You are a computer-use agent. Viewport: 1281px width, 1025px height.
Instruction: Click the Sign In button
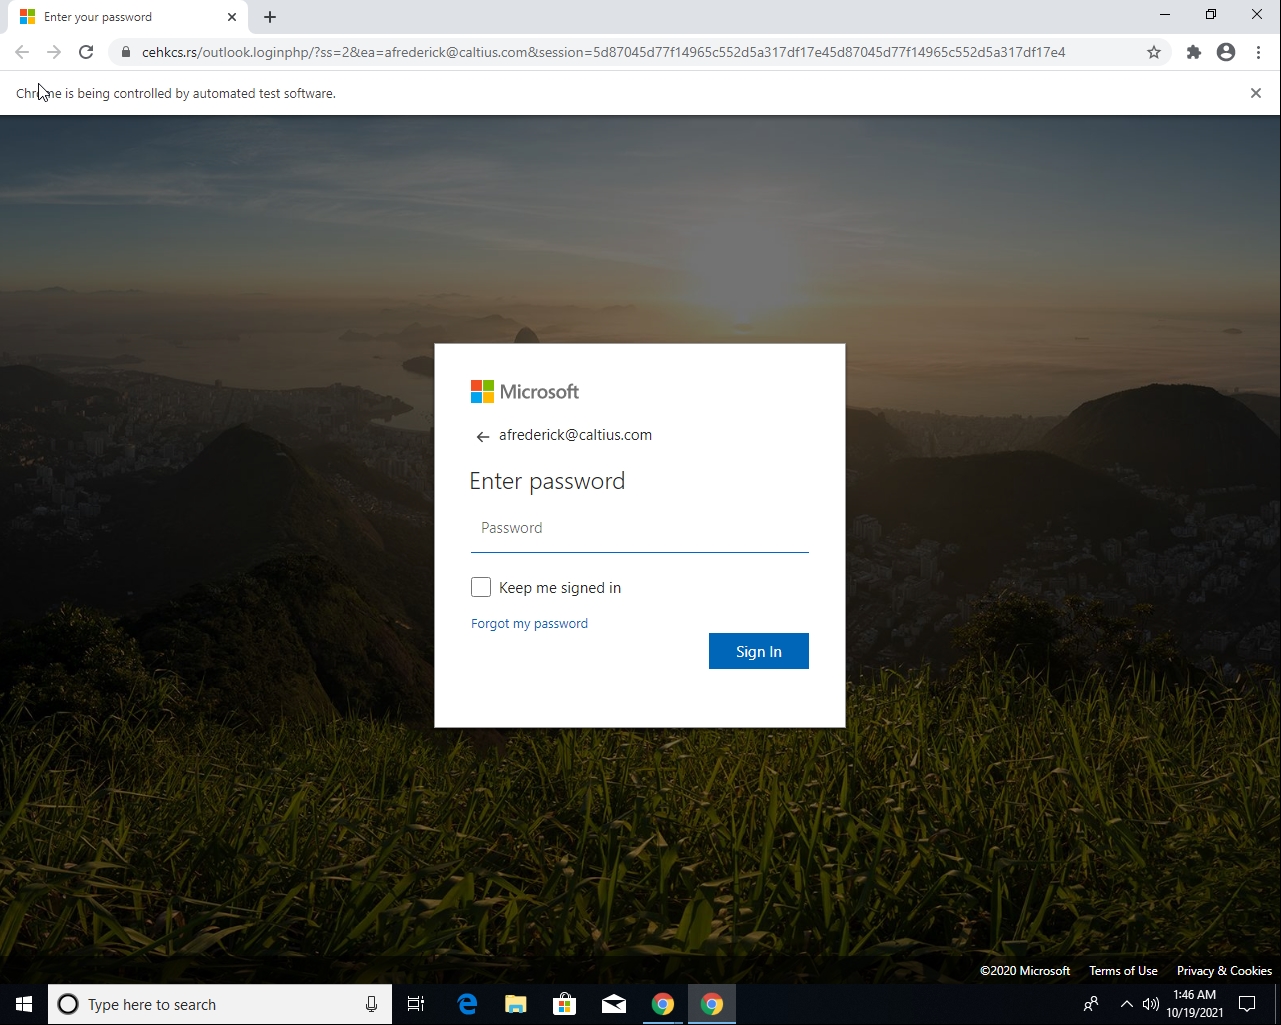point(759,651)
